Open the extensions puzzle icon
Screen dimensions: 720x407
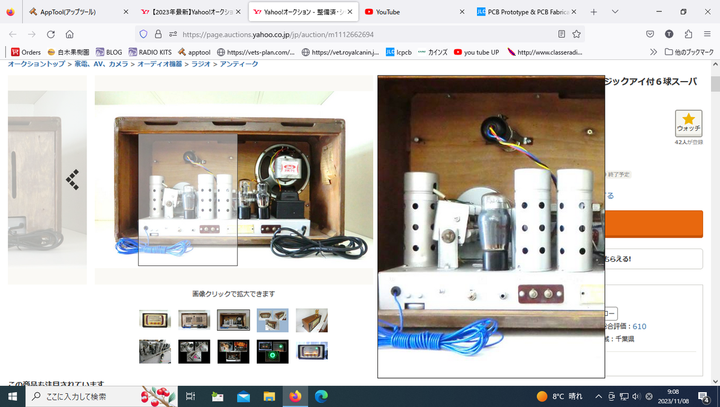click(x=688, y=34)
